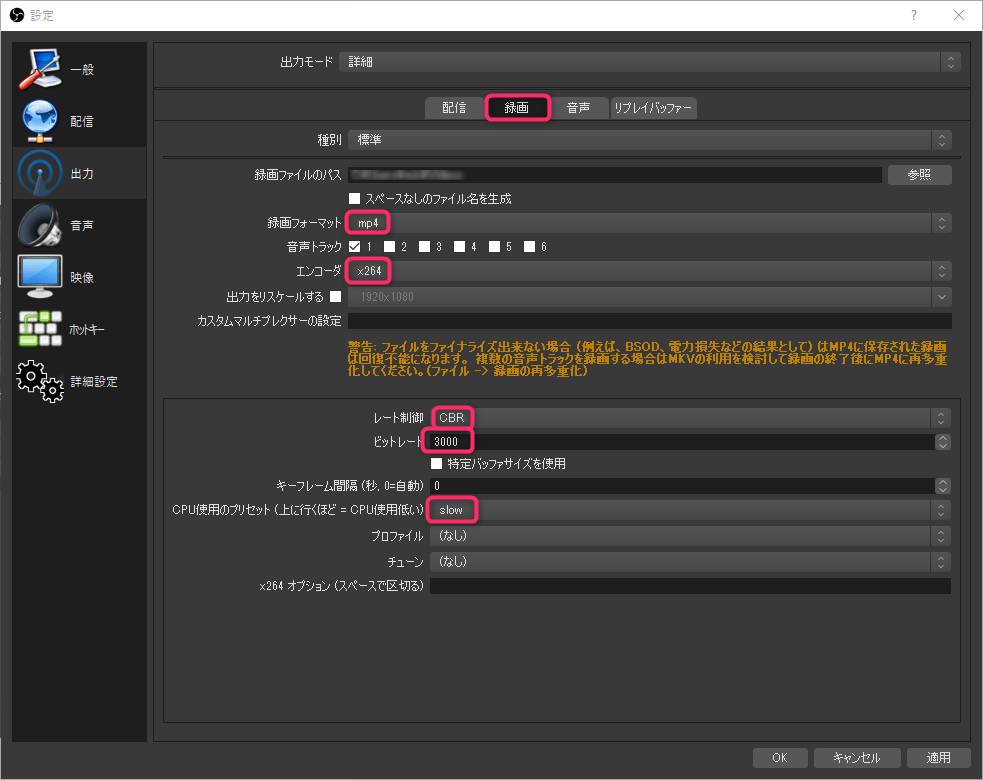Check the 出力をリスケールする checkbox
The width and height of the screenshot is (983, 780).
[335, 296]
